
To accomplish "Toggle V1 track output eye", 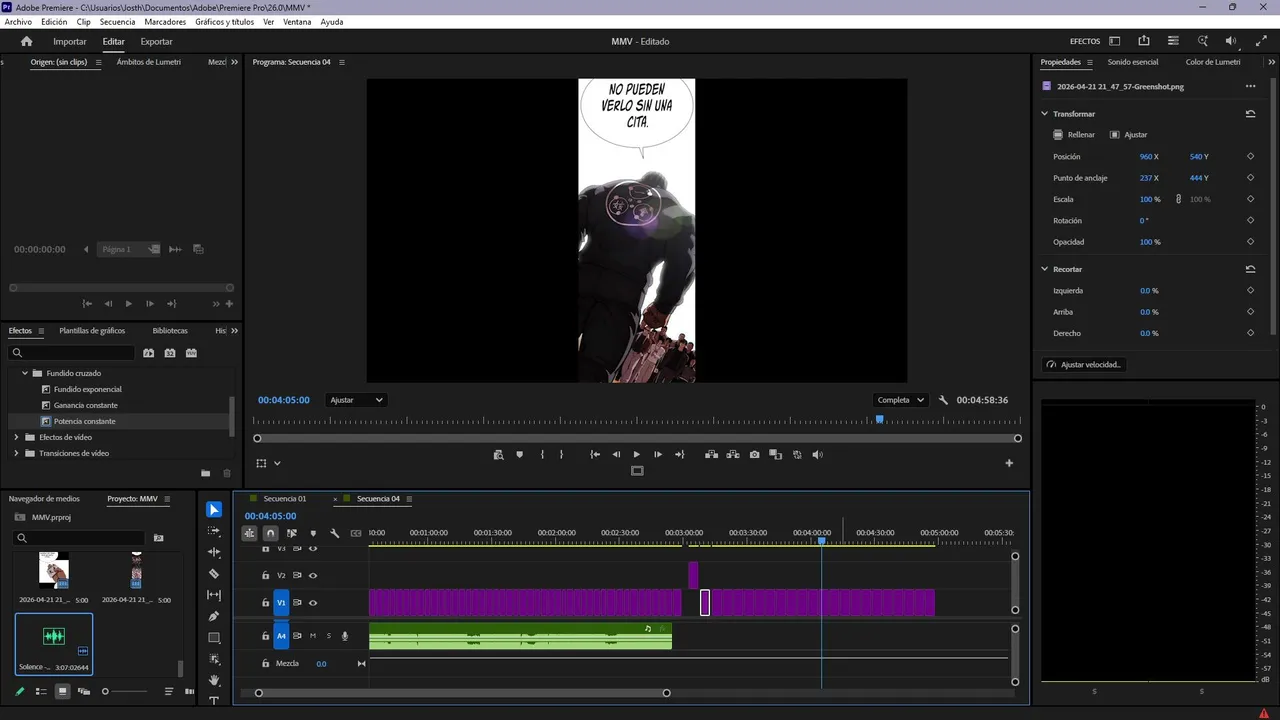I will tap(313, 603).
